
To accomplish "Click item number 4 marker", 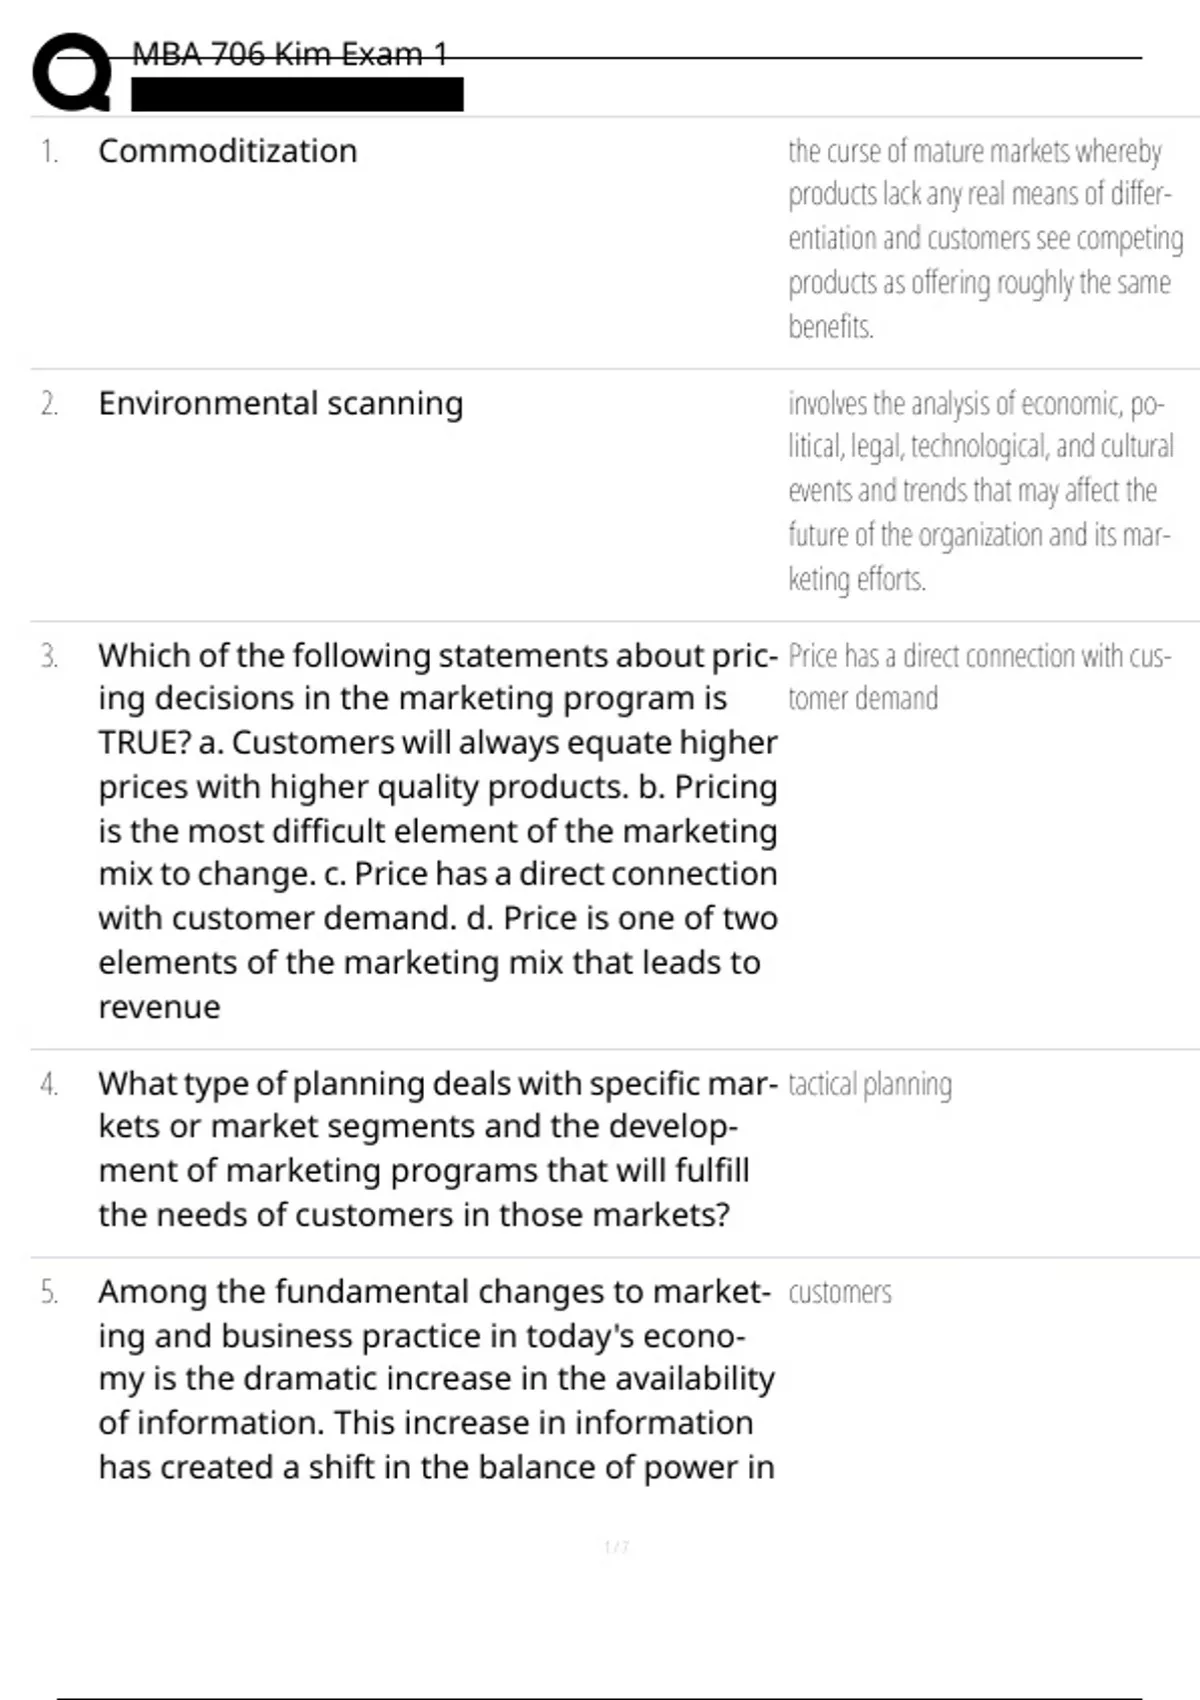I will pos(49,1084).
